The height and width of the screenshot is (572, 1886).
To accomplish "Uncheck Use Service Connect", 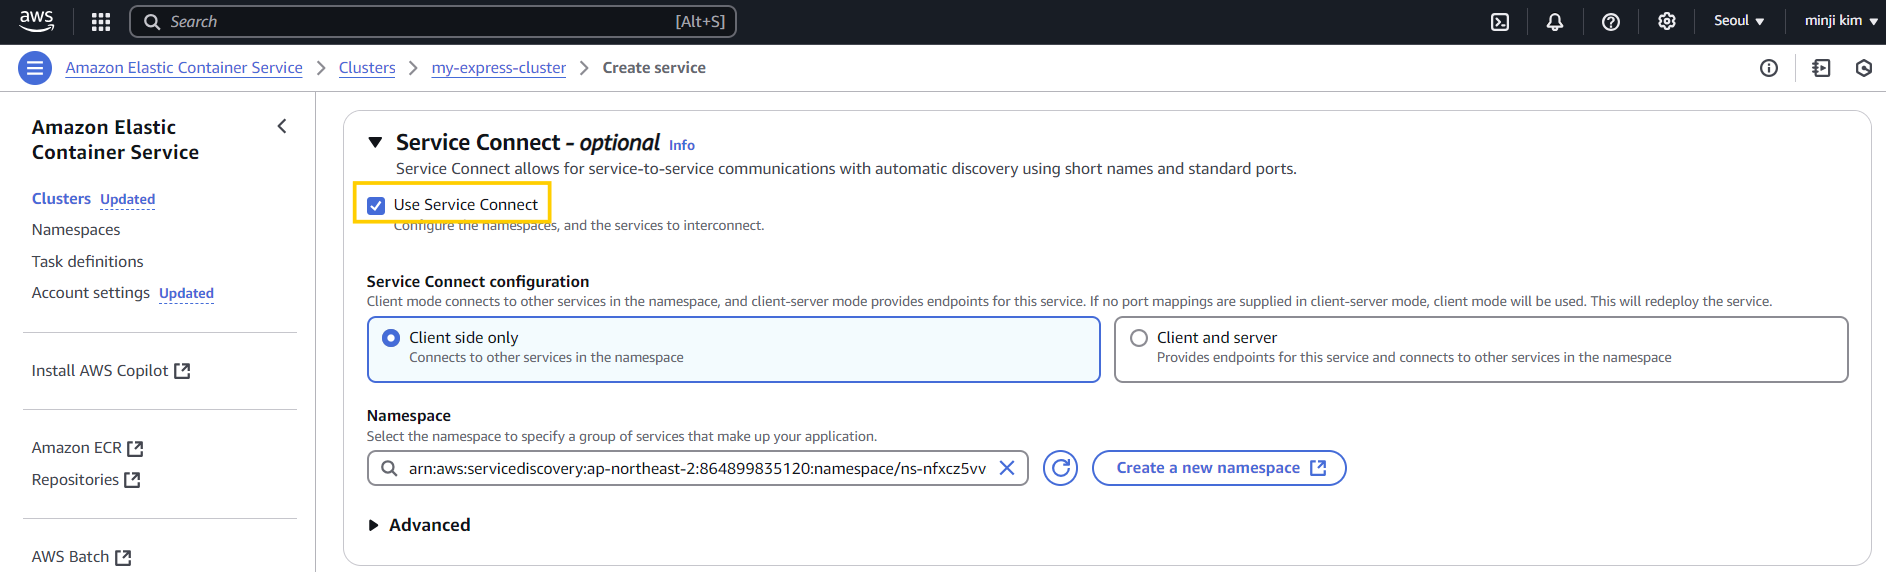I will click(376, 205).
